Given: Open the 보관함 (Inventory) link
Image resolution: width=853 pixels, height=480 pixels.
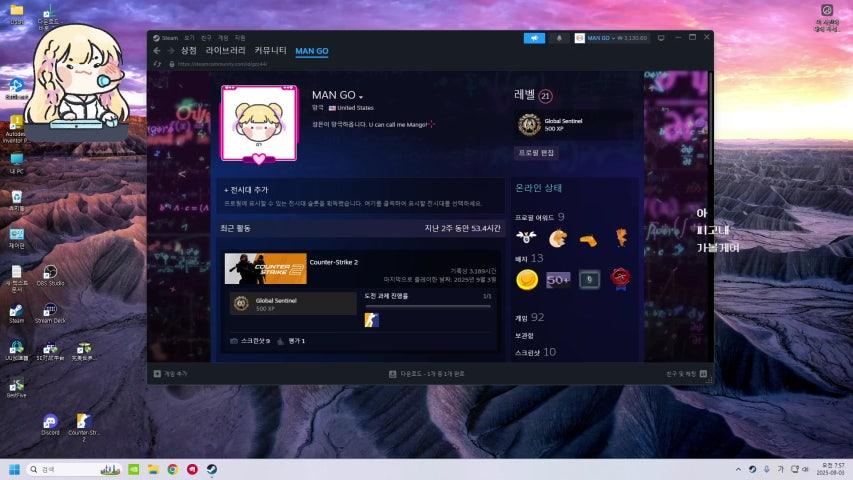Looking at the screenshot, I should [524, 336].
